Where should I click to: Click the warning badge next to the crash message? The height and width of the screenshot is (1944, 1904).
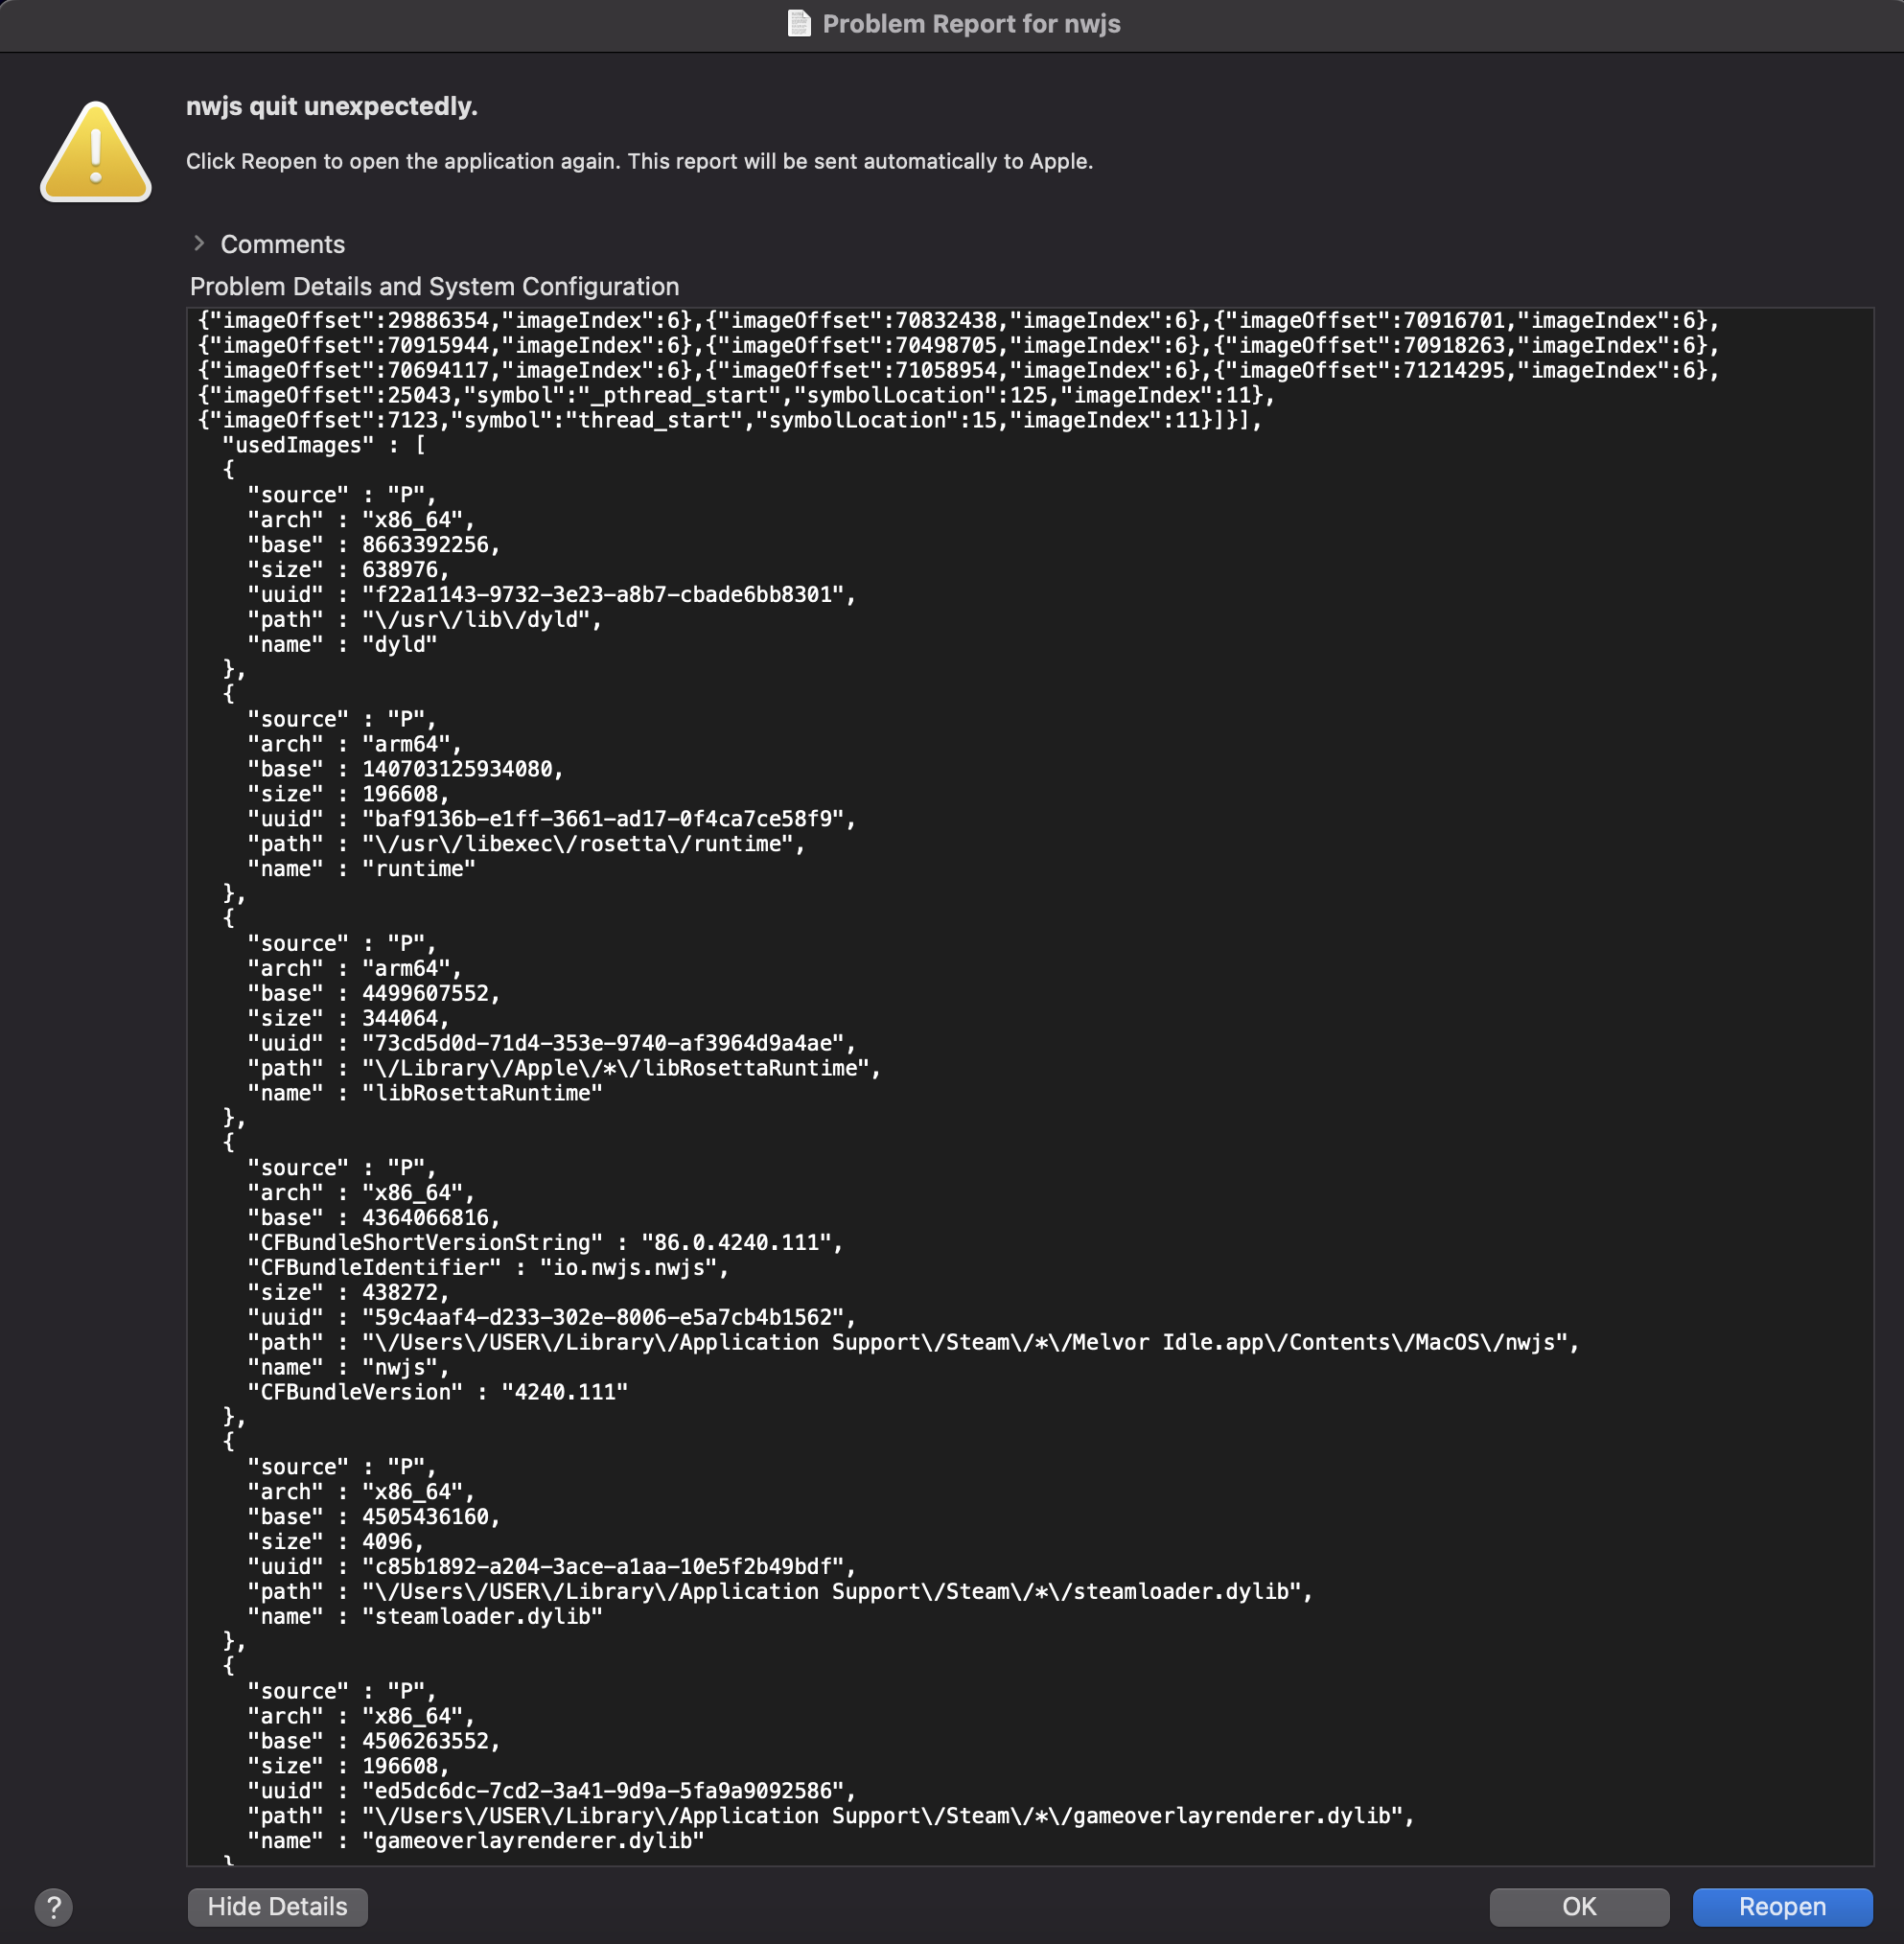[95, 155]
